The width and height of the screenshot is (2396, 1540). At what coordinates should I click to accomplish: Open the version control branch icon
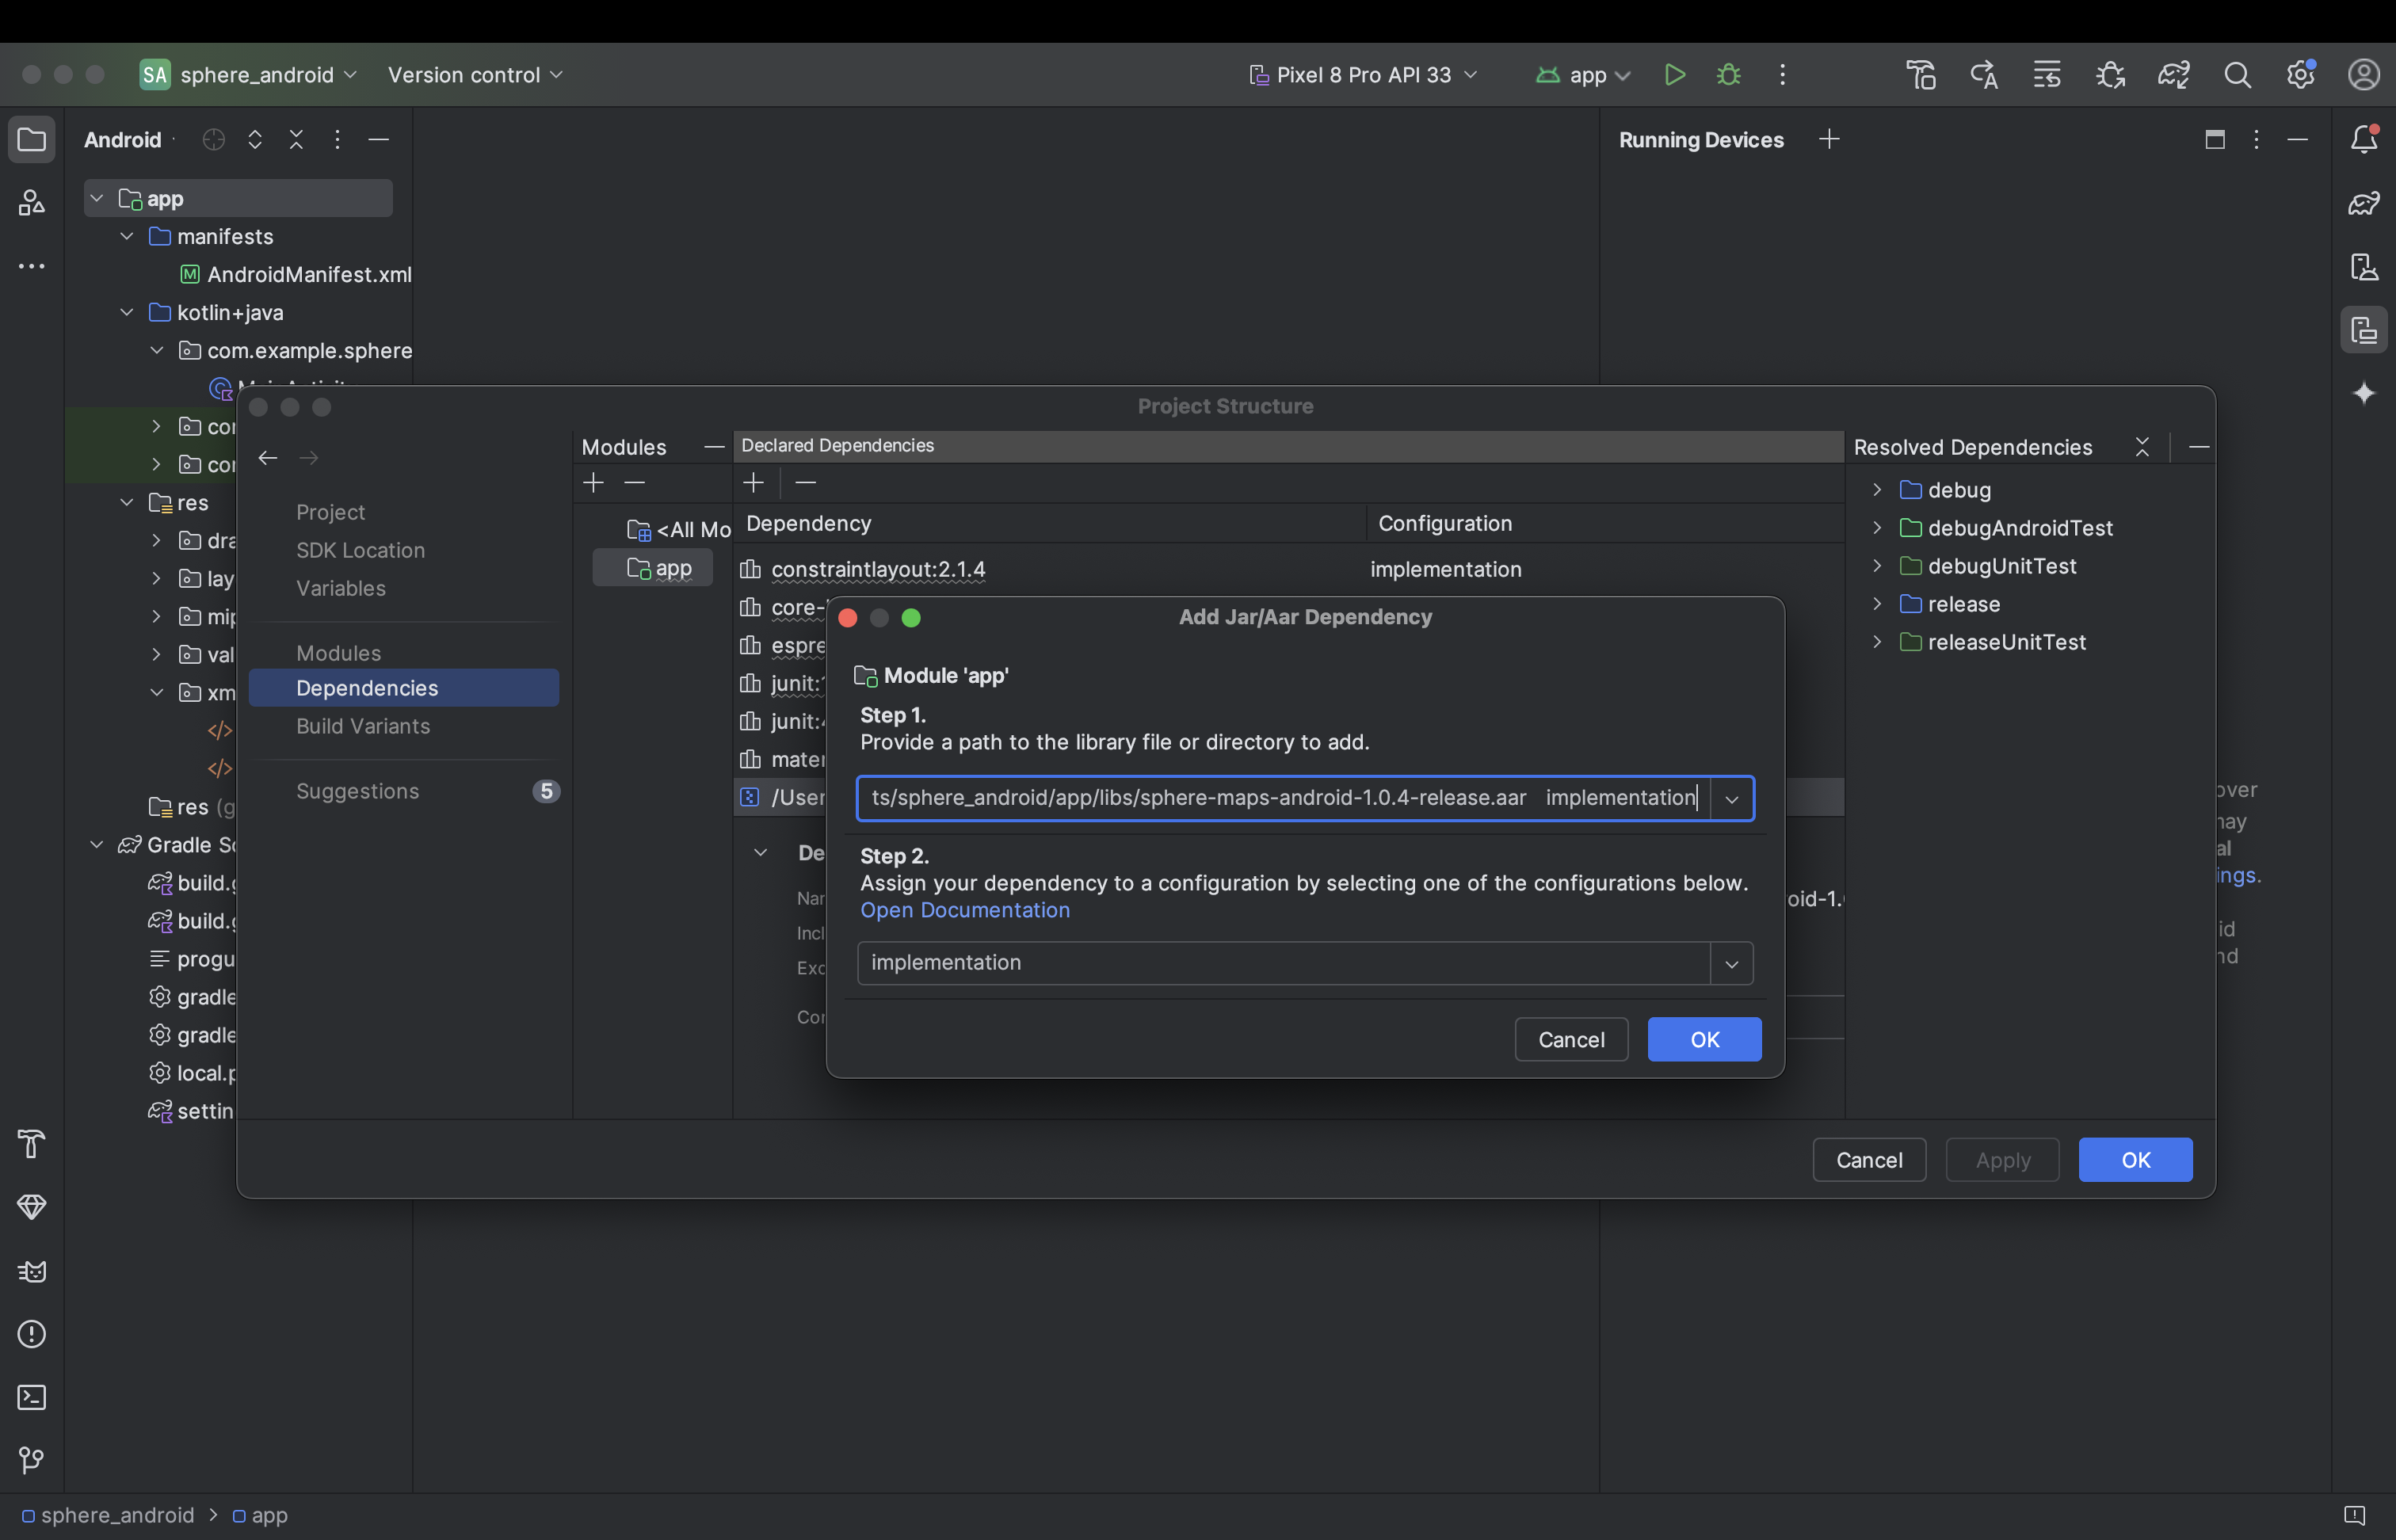pos(31,1459)
